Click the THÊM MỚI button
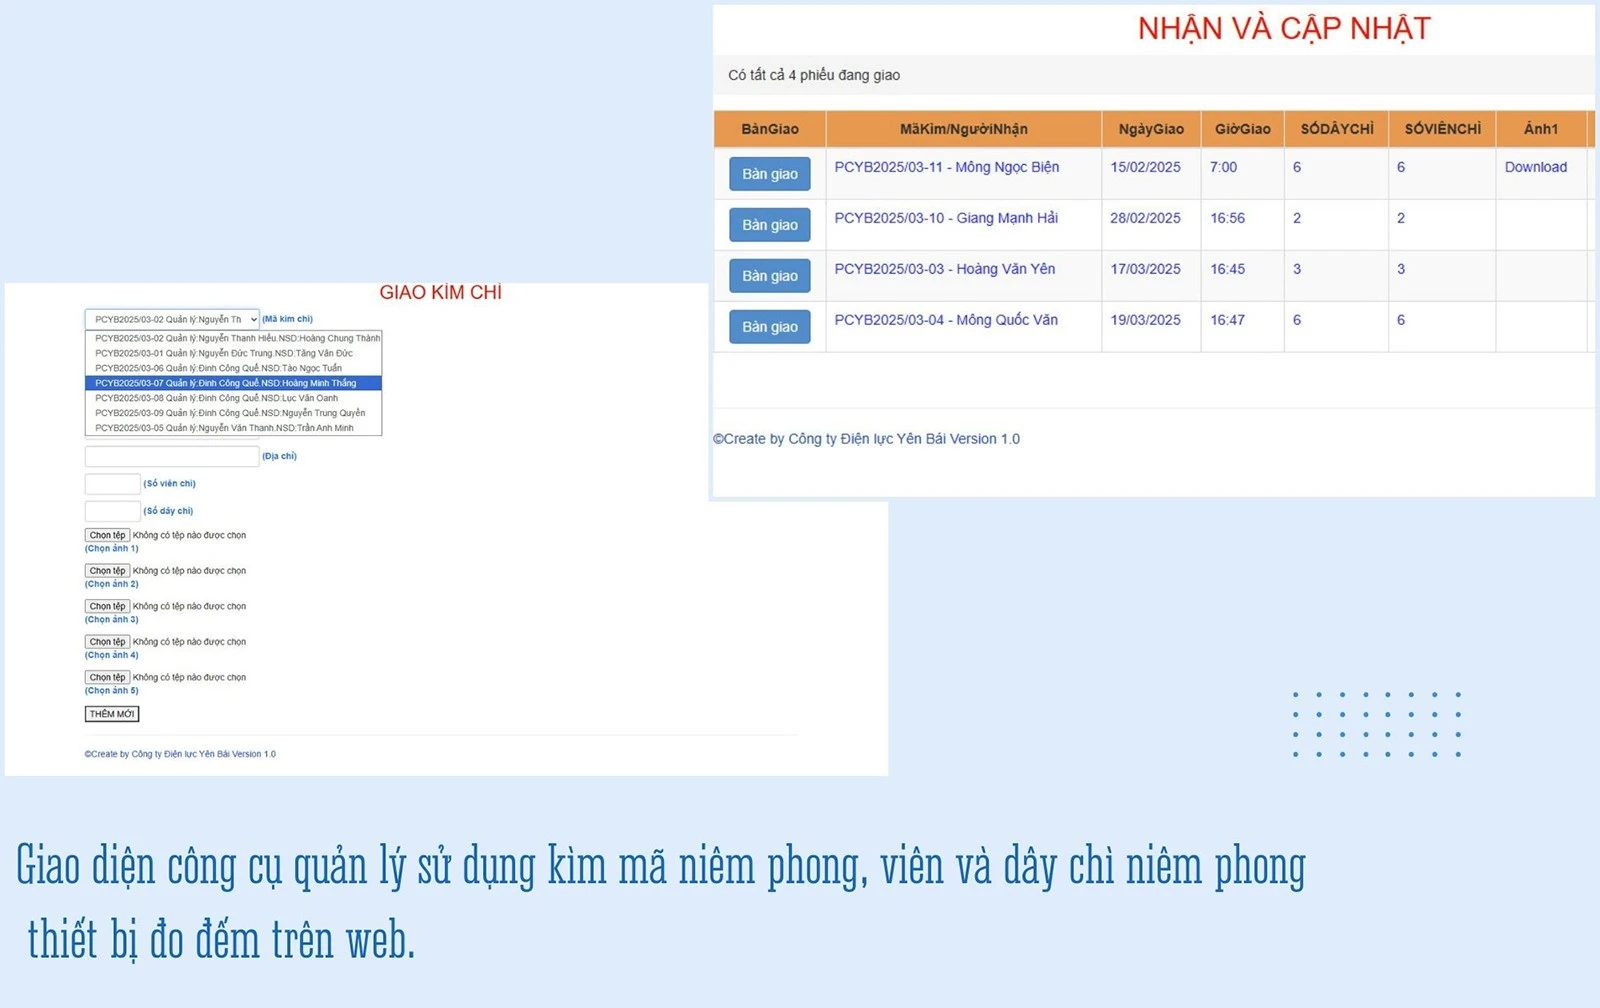1600x1008 pixels. tap(112, 714)
